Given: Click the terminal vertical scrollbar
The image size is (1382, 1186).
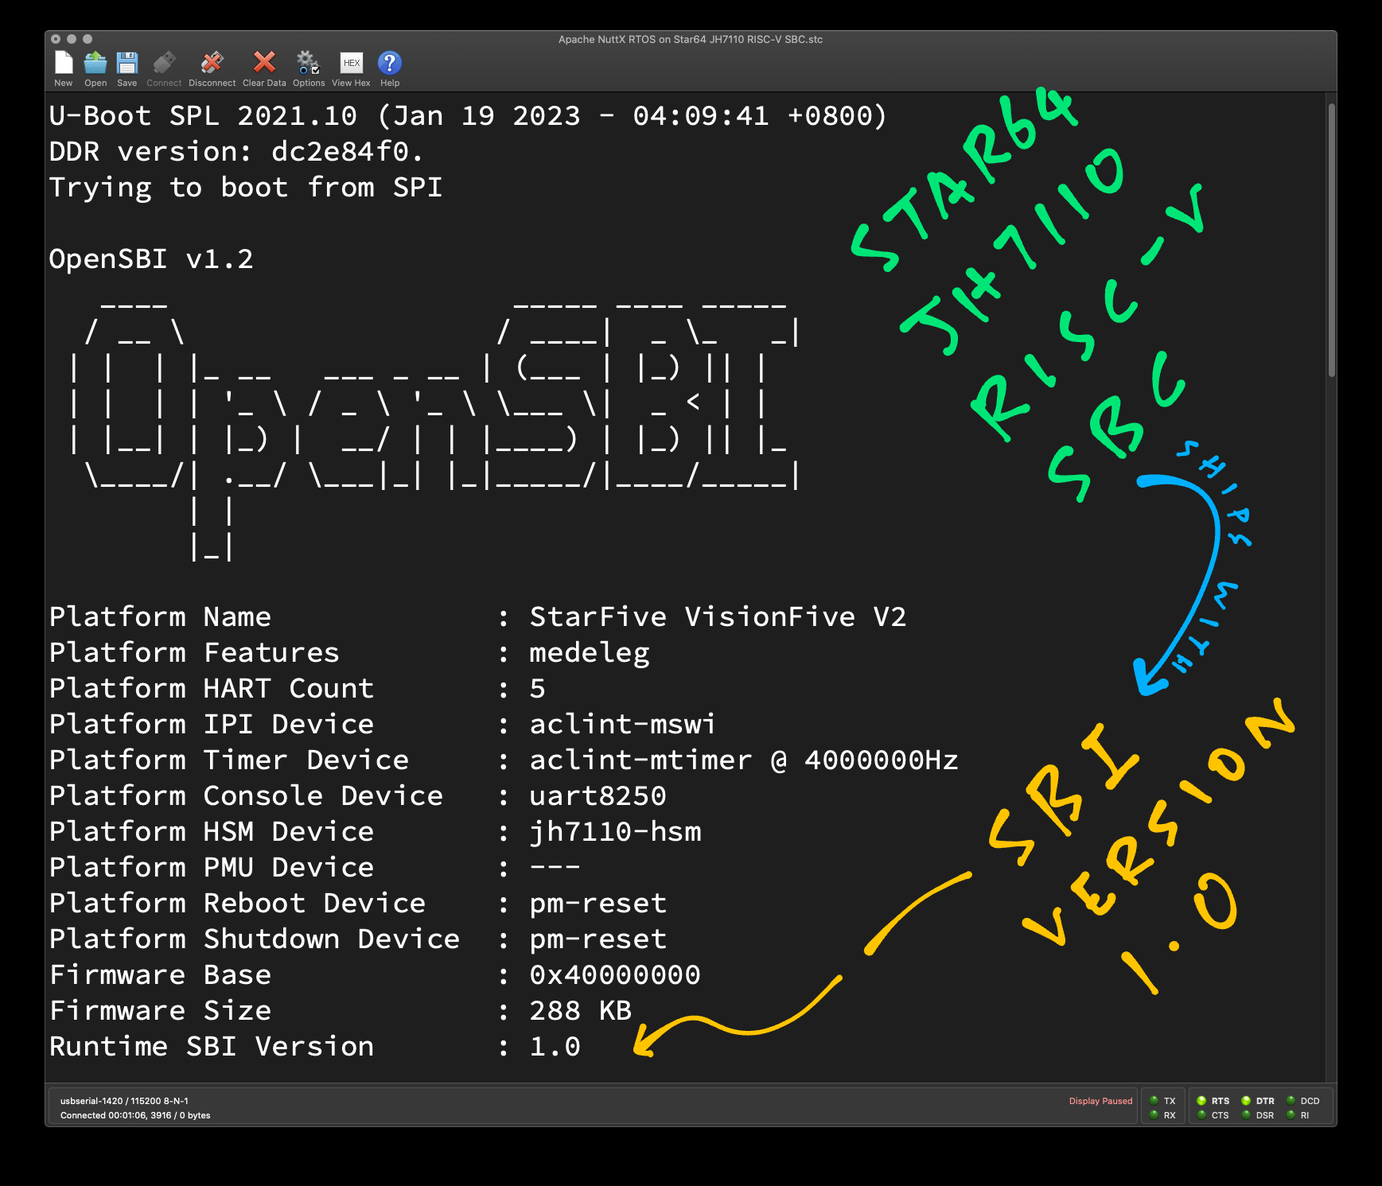Looking at the screenshot, I should 1331,240.
